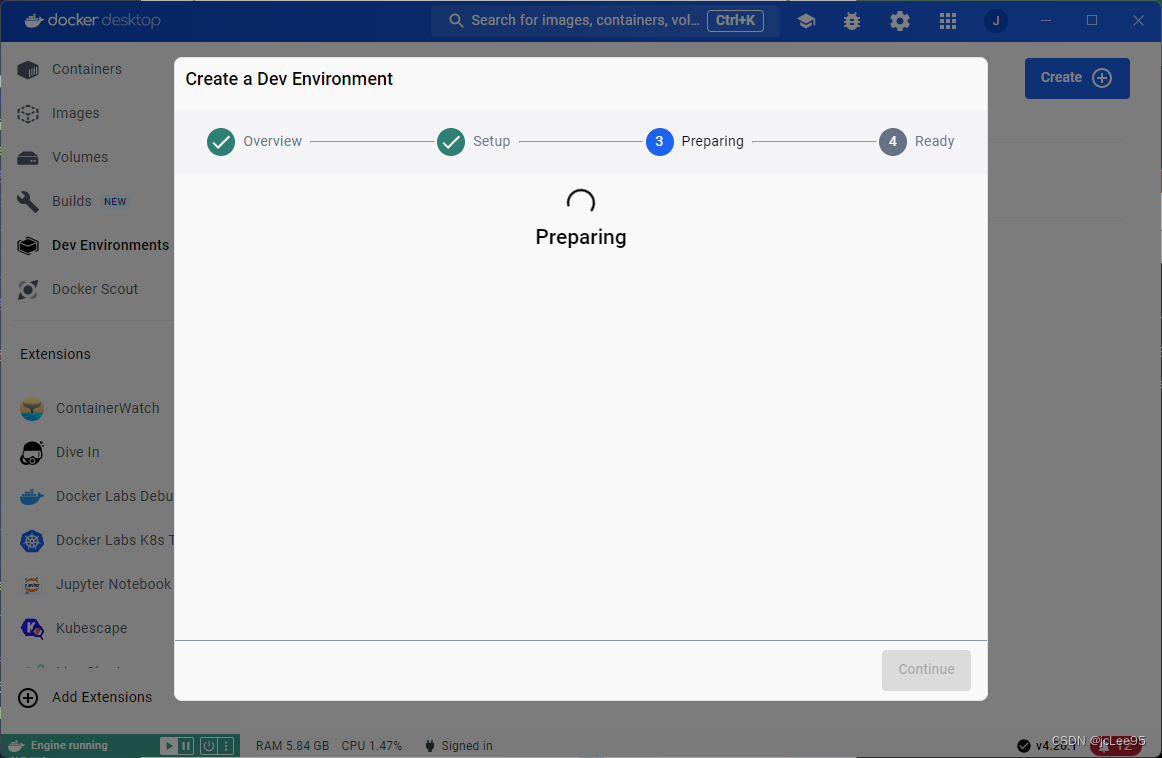Image resolution: width=1162 pixels, height=758 pixels.
Task: Click the Setup step check icon
Action: click(x=451, y=142)
